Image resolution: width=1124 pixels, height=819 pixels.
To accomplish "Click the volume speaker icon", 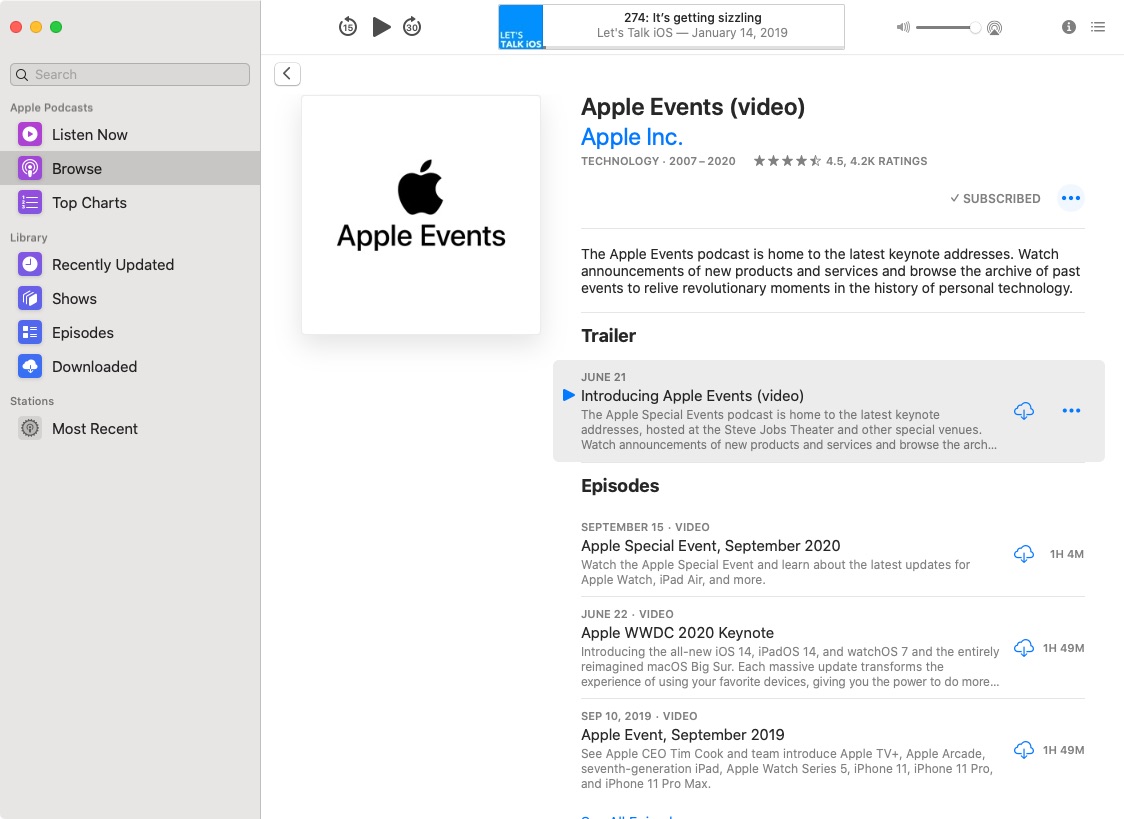I will click(x=903, y=27).
